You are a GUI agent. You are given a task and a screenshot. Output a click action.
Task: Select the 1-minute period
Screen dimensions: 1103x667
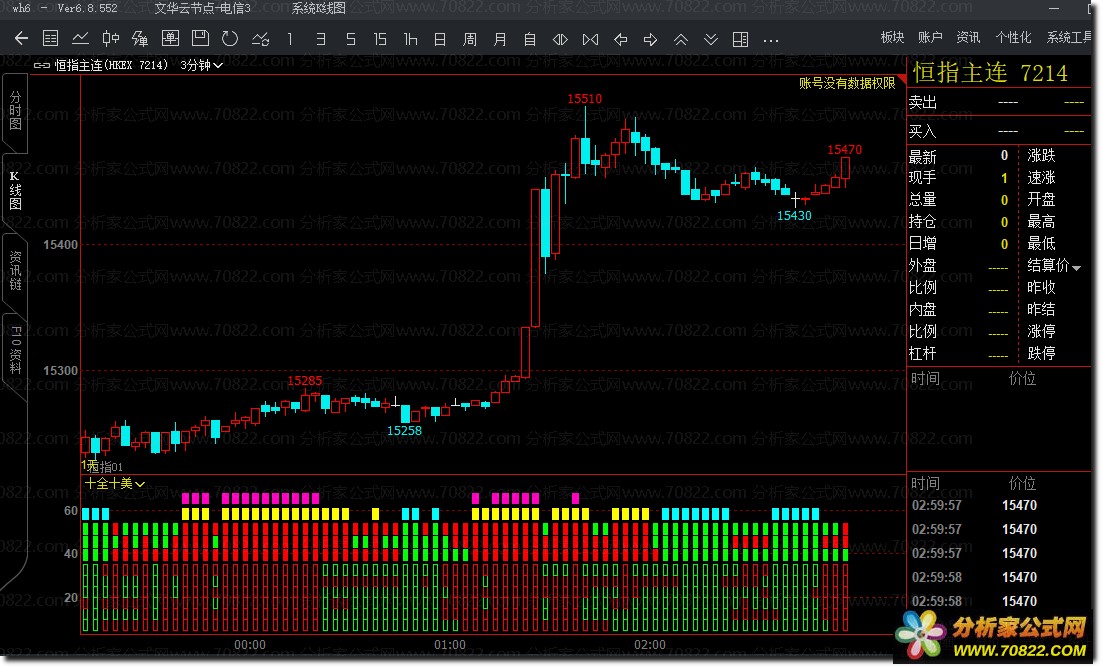pos(290,39)
